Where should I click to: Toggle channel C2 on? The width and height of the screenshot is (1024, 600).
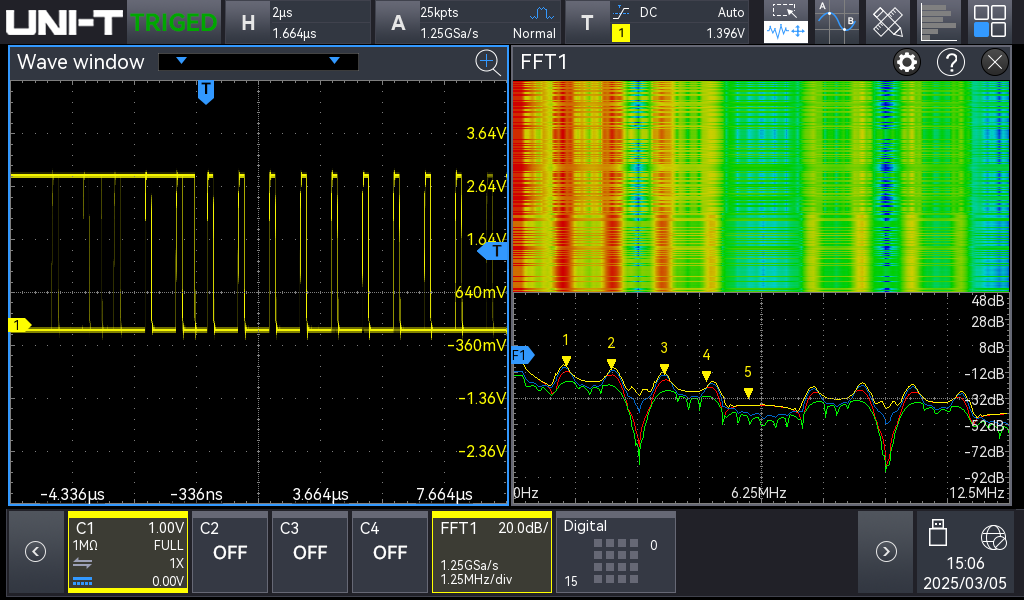pos(230,551)
